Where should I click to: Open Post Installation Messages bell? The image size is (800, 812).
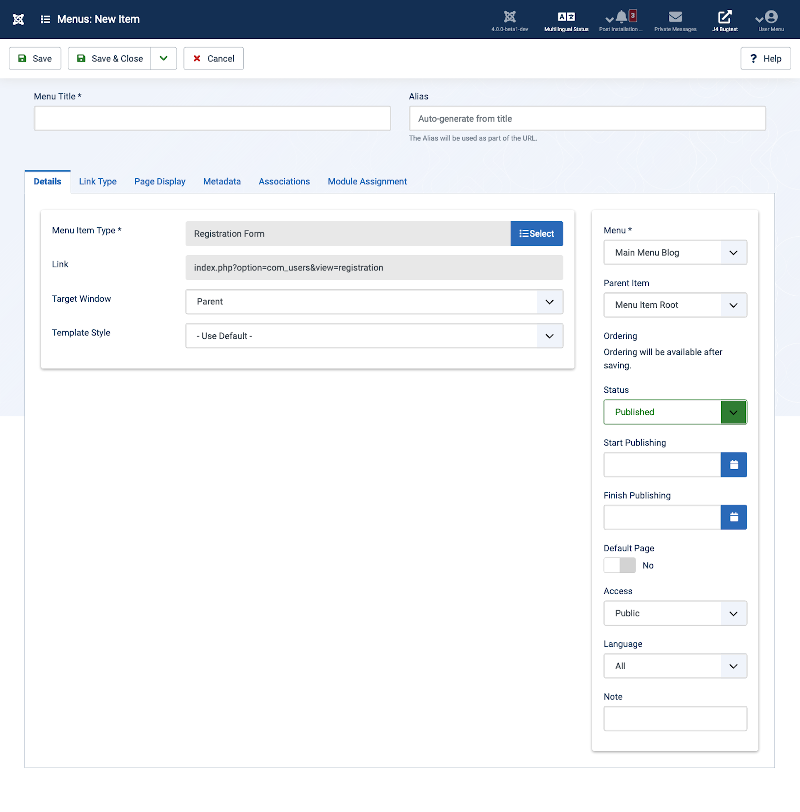tap(620, 18)
